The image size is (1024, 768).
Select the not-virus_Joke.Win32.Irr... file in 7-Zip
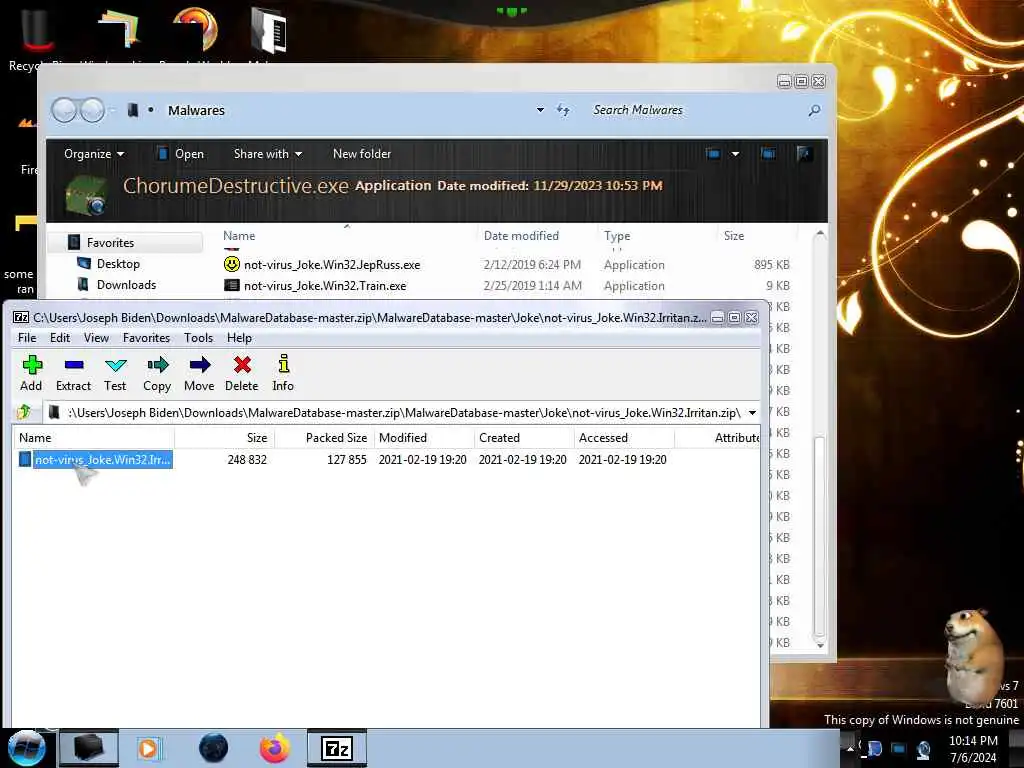103,460
